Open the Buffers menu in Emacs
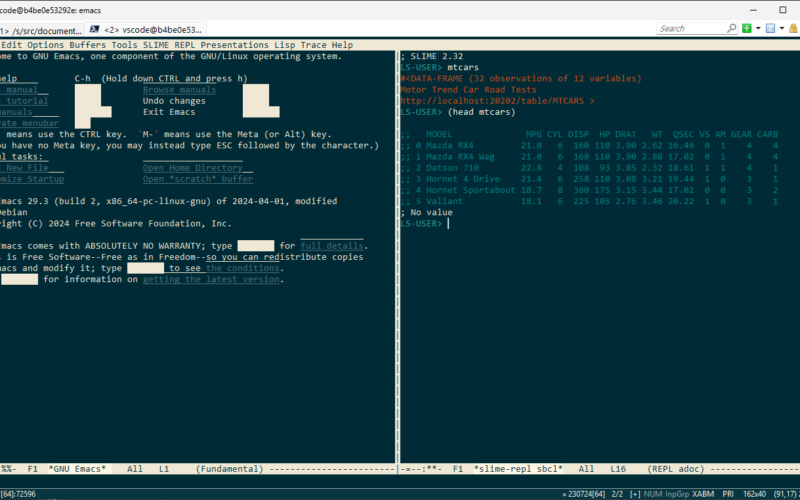 tap(88, 45)
